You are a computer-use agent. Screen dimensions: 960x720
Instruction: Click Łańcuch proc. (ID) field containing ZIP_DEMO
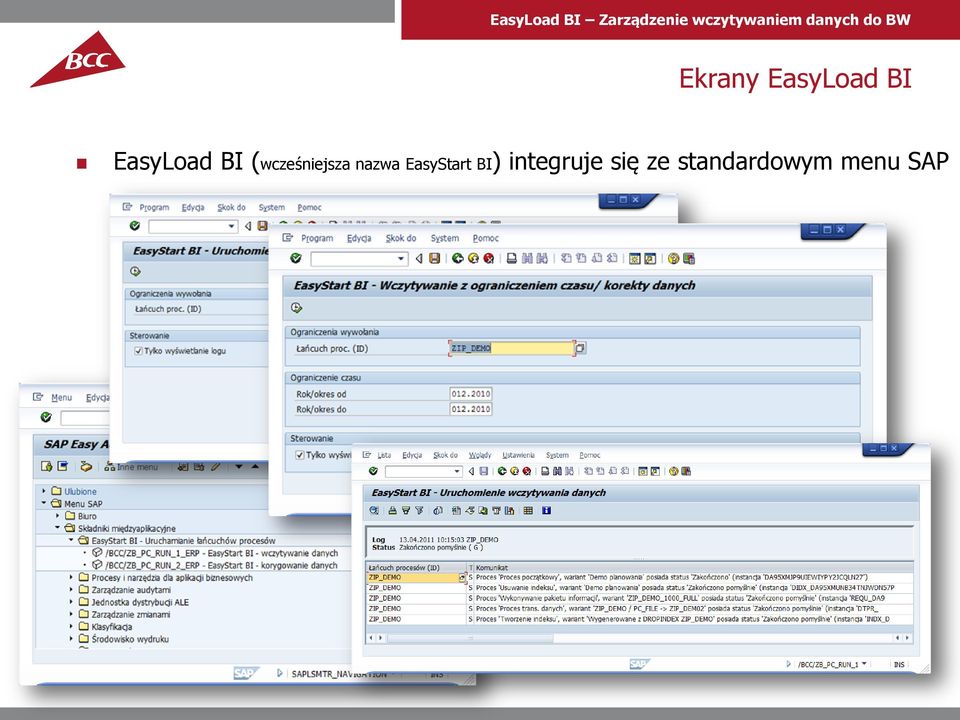pyautogui.click(x=512, y=348)
